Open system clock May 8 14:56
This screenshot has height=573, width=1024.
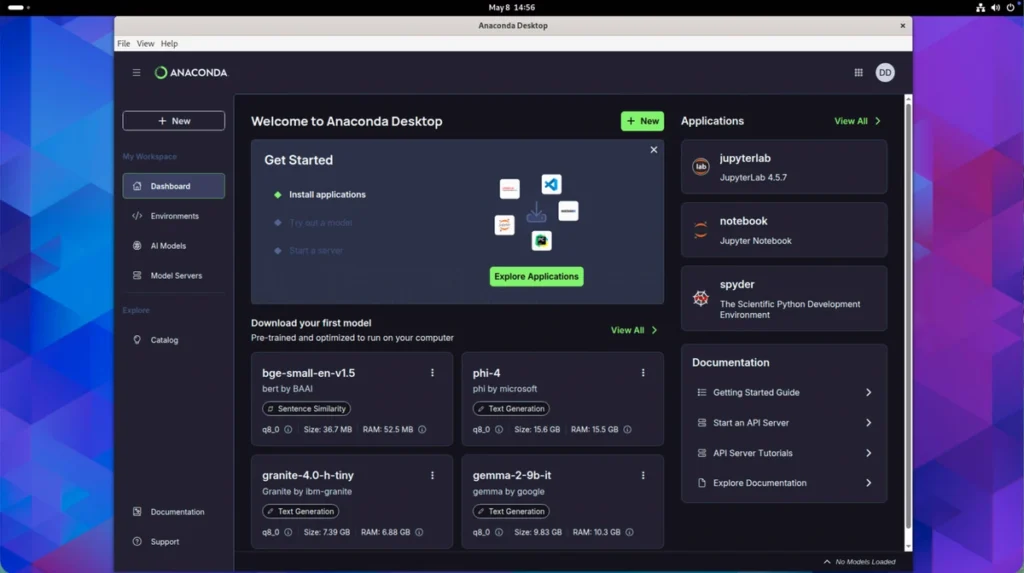tap(511, 7)
